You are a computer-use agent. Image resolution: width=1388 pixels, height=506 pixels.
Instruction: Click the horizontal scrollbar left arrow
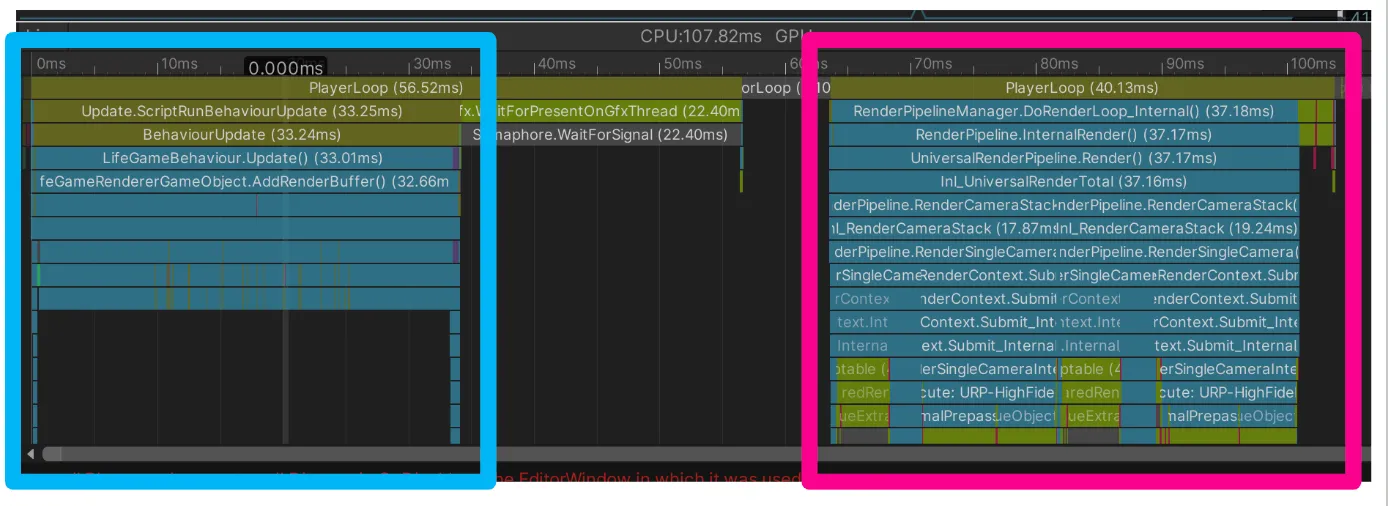coord(31,454)
